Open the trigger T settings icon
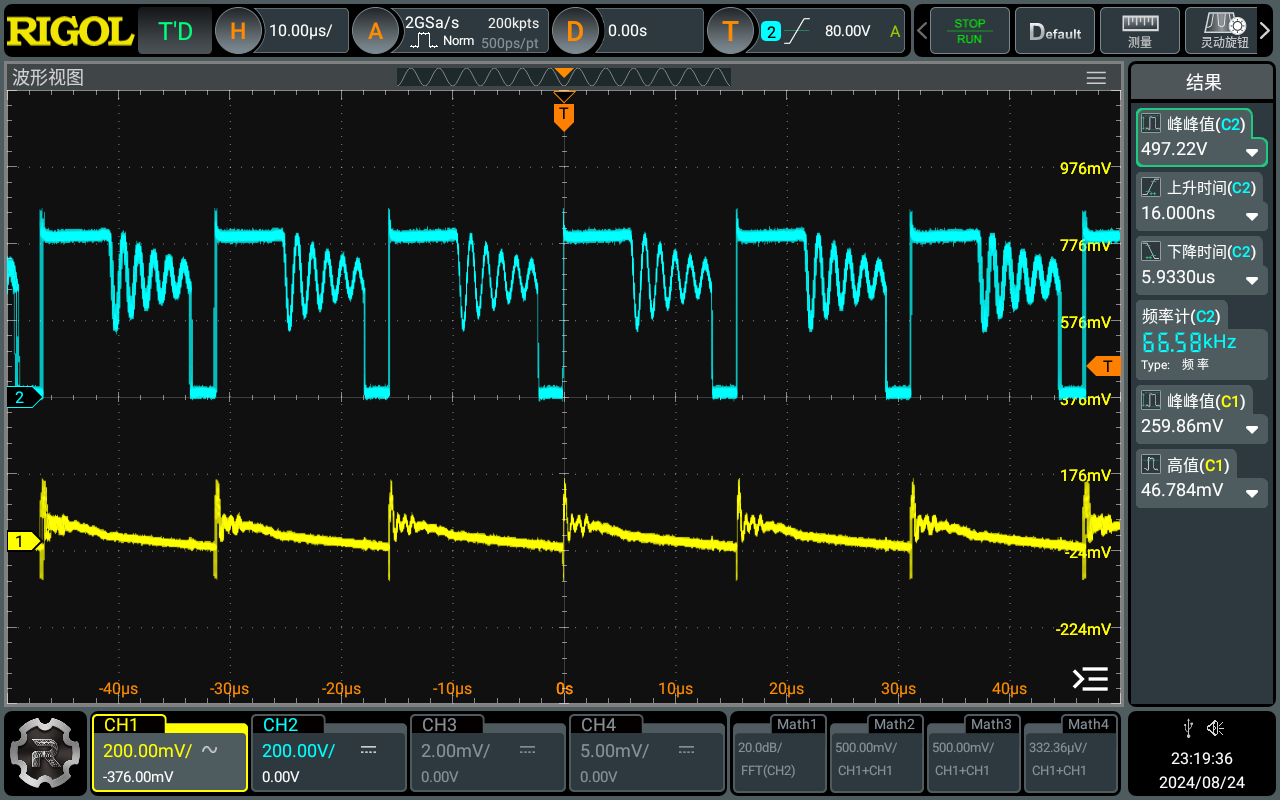 point(730,31)
